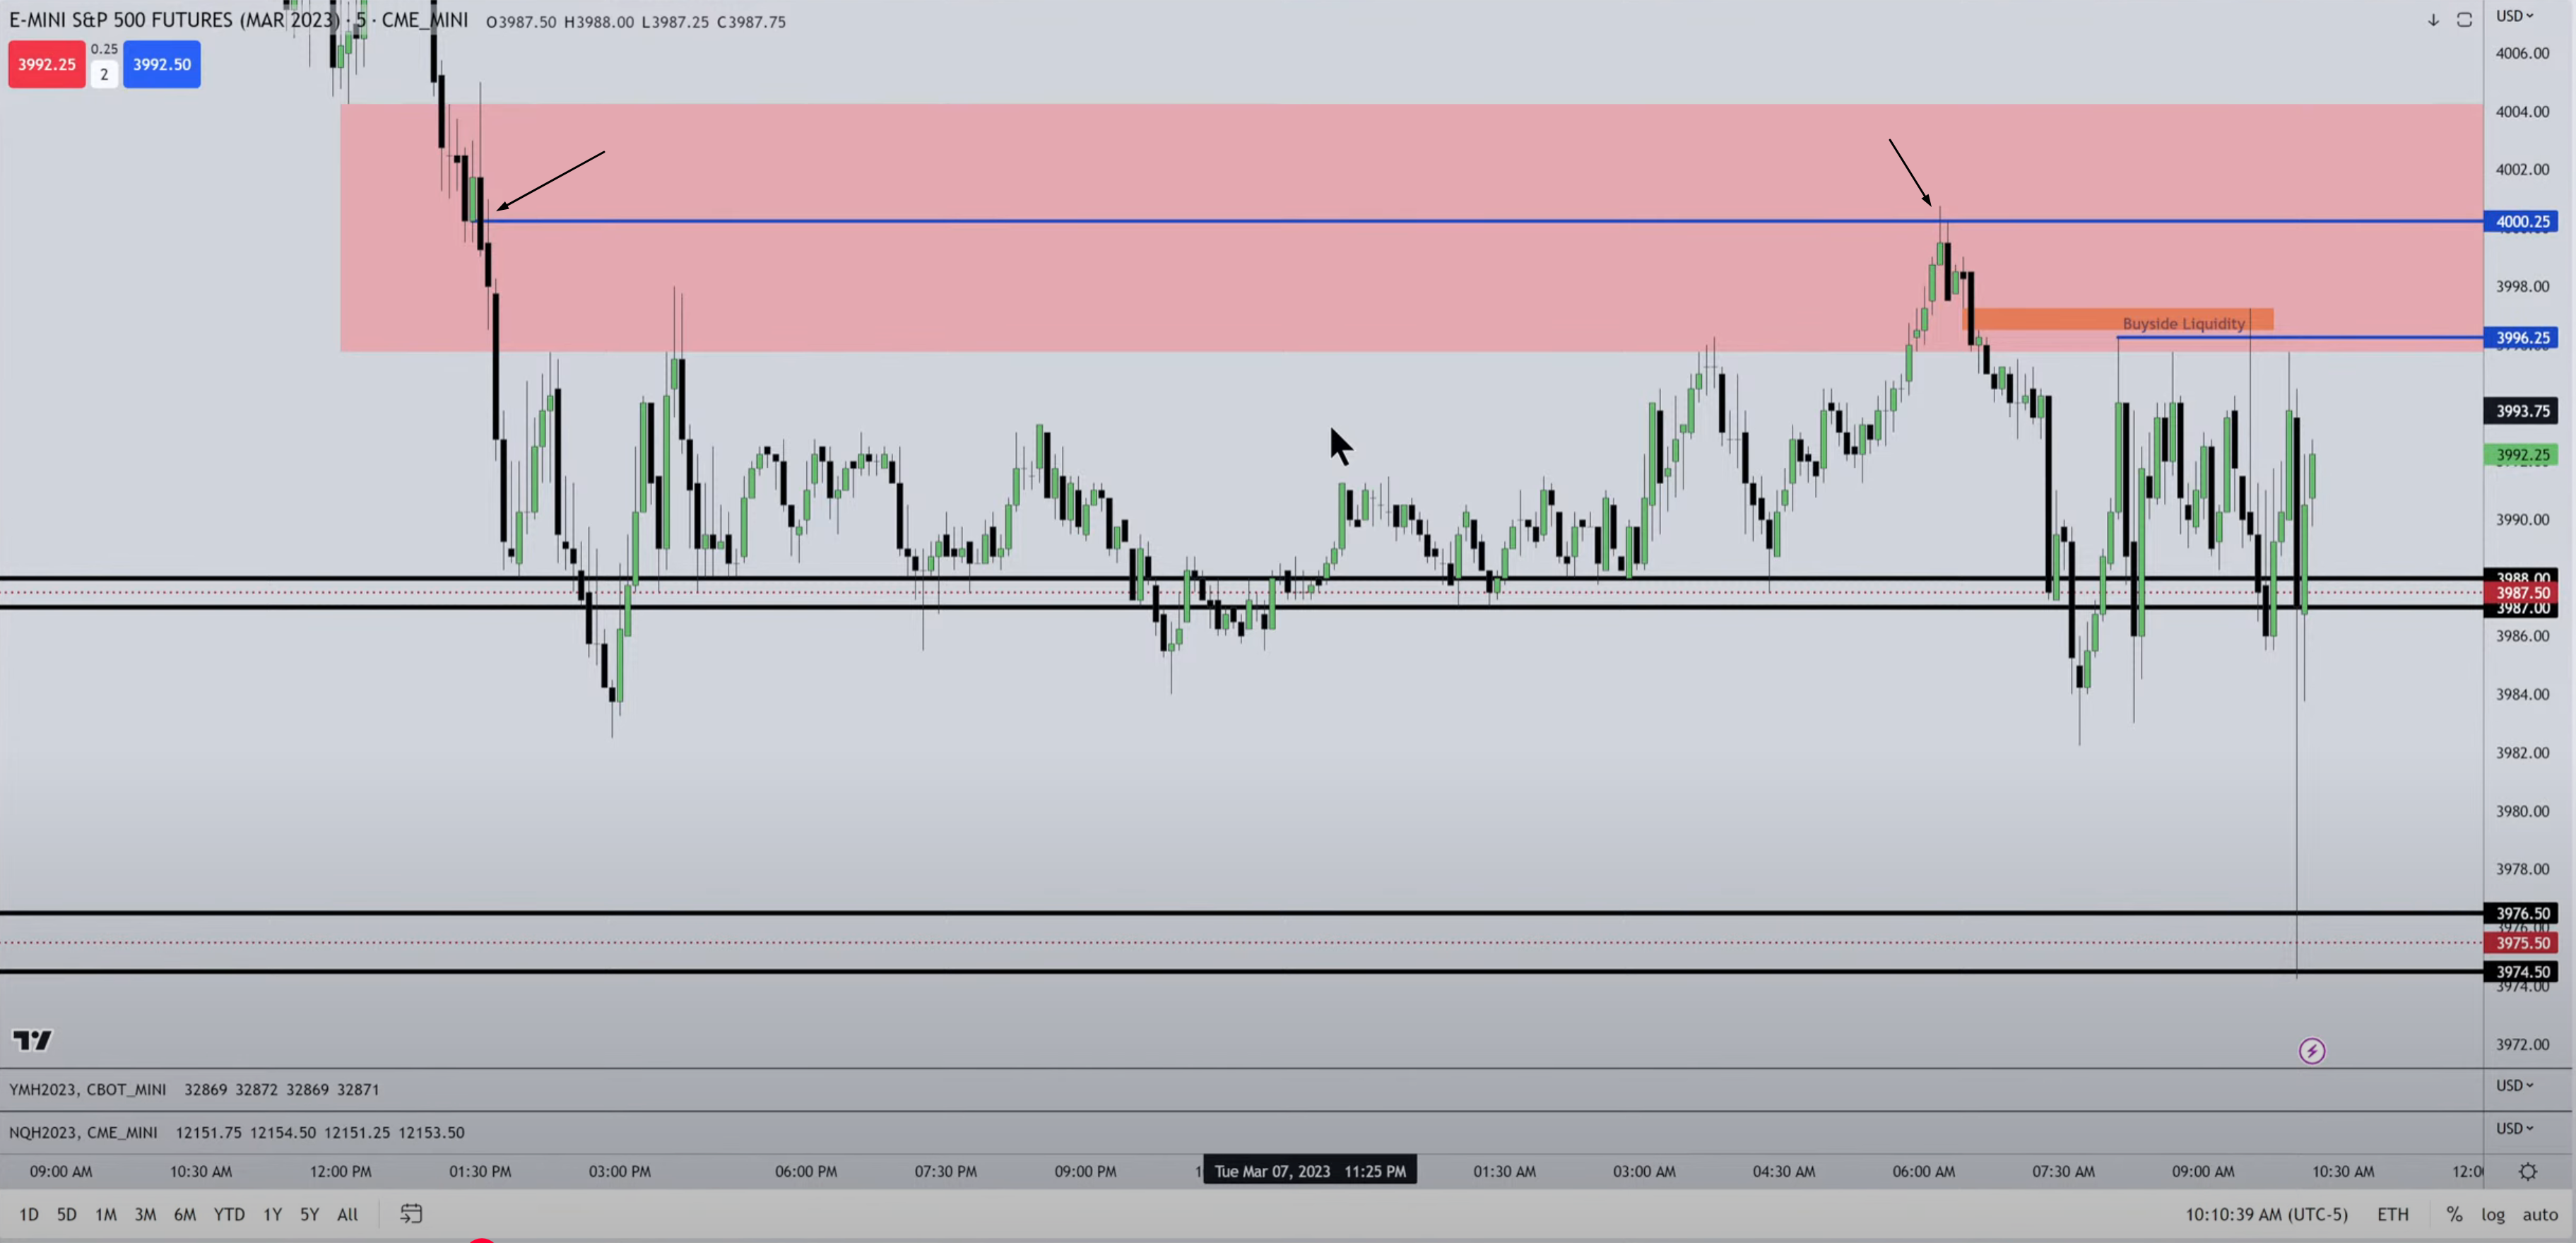Image resolution: width=2576 pixels, height=1243 pixels.
Task: Click the 0.25 spread value between buy and sell
Action: (x=104, y=49)
